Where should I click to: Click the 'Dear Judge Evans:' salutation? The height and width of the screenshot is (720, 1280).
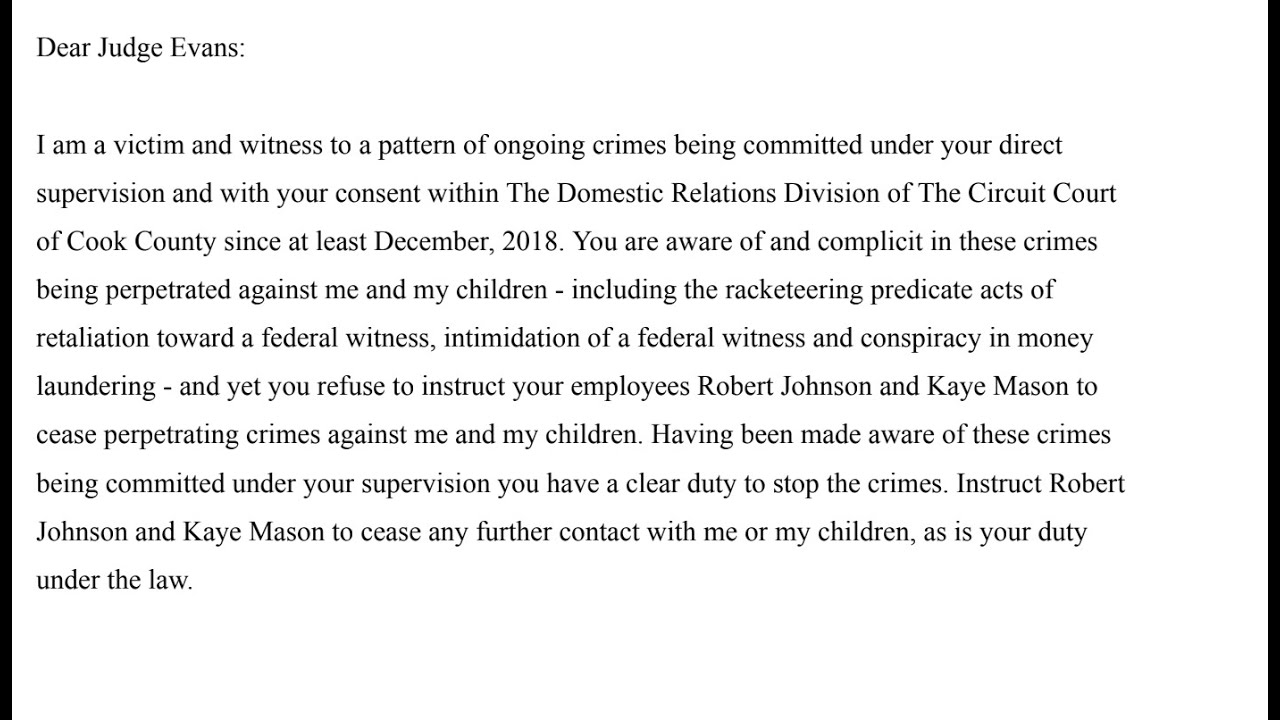(140, 48)
